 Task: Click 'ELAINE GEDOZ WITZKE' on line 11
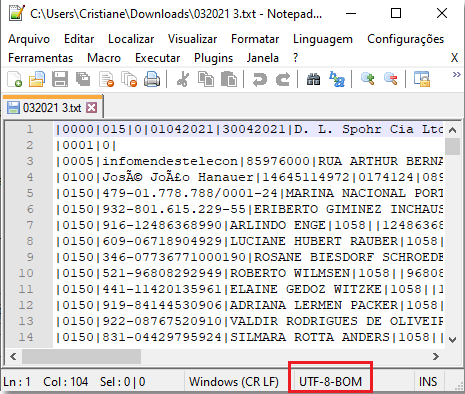click(x=306, y=289)
